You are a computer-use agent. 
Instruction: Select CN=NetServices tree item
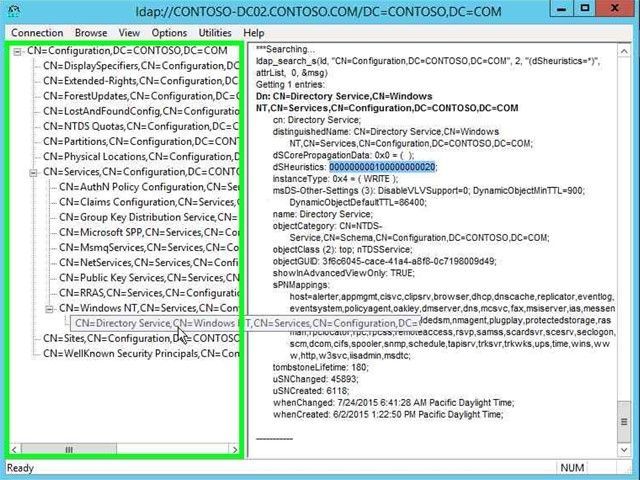coord(149,262)
